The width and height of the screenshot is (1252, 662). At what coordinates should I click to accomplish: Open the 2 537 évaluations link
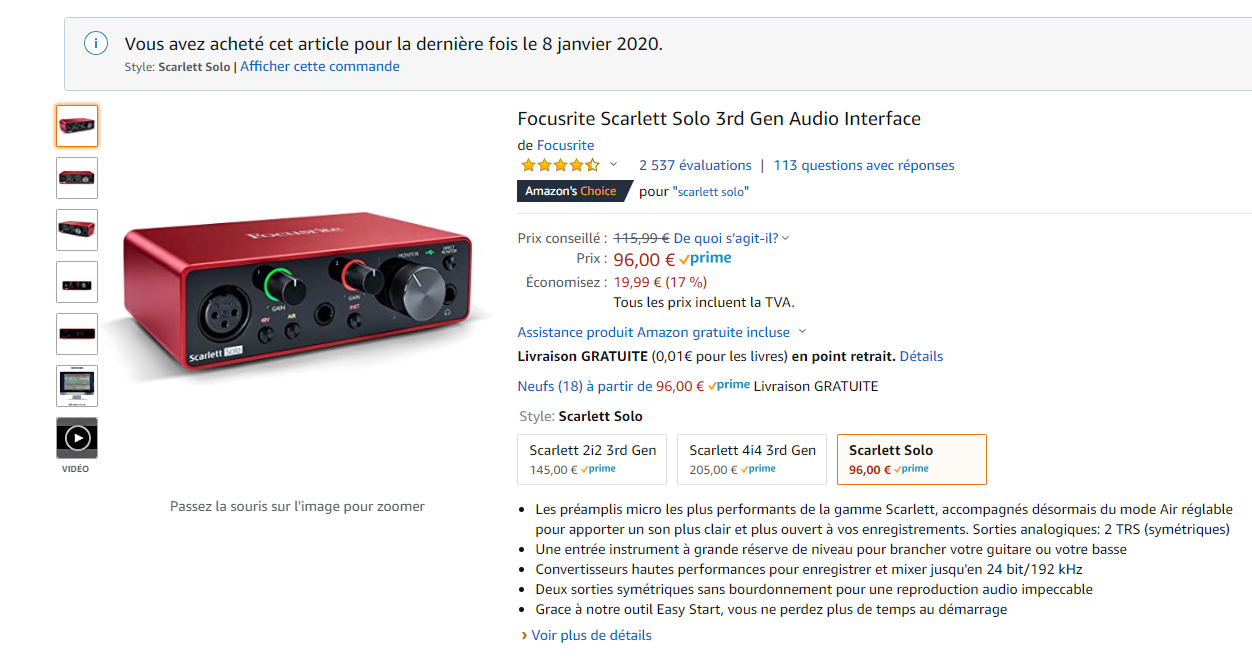tap(695, 165)
